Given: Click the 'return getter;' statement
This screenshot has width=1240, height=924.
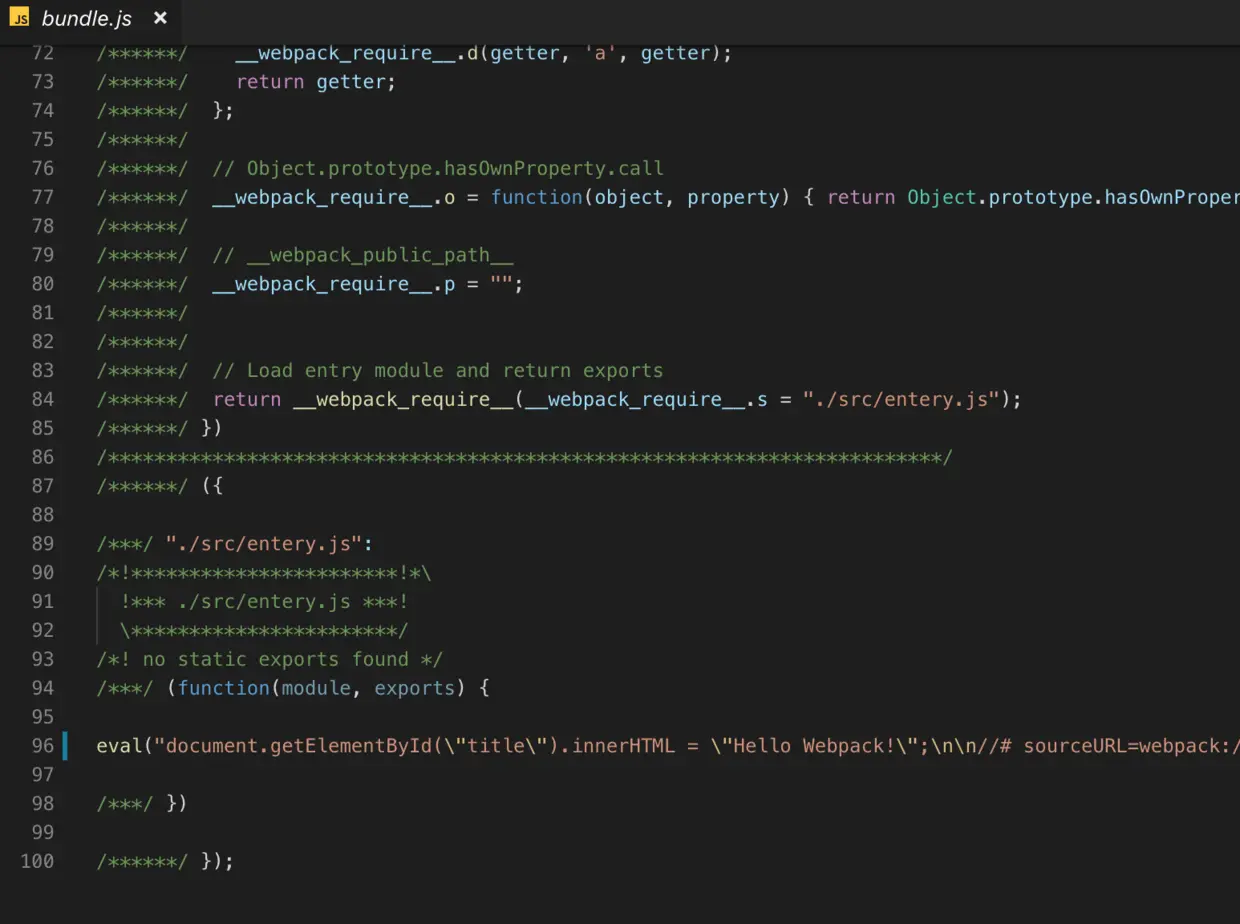Looking at the screenshot, I should 316,82.
